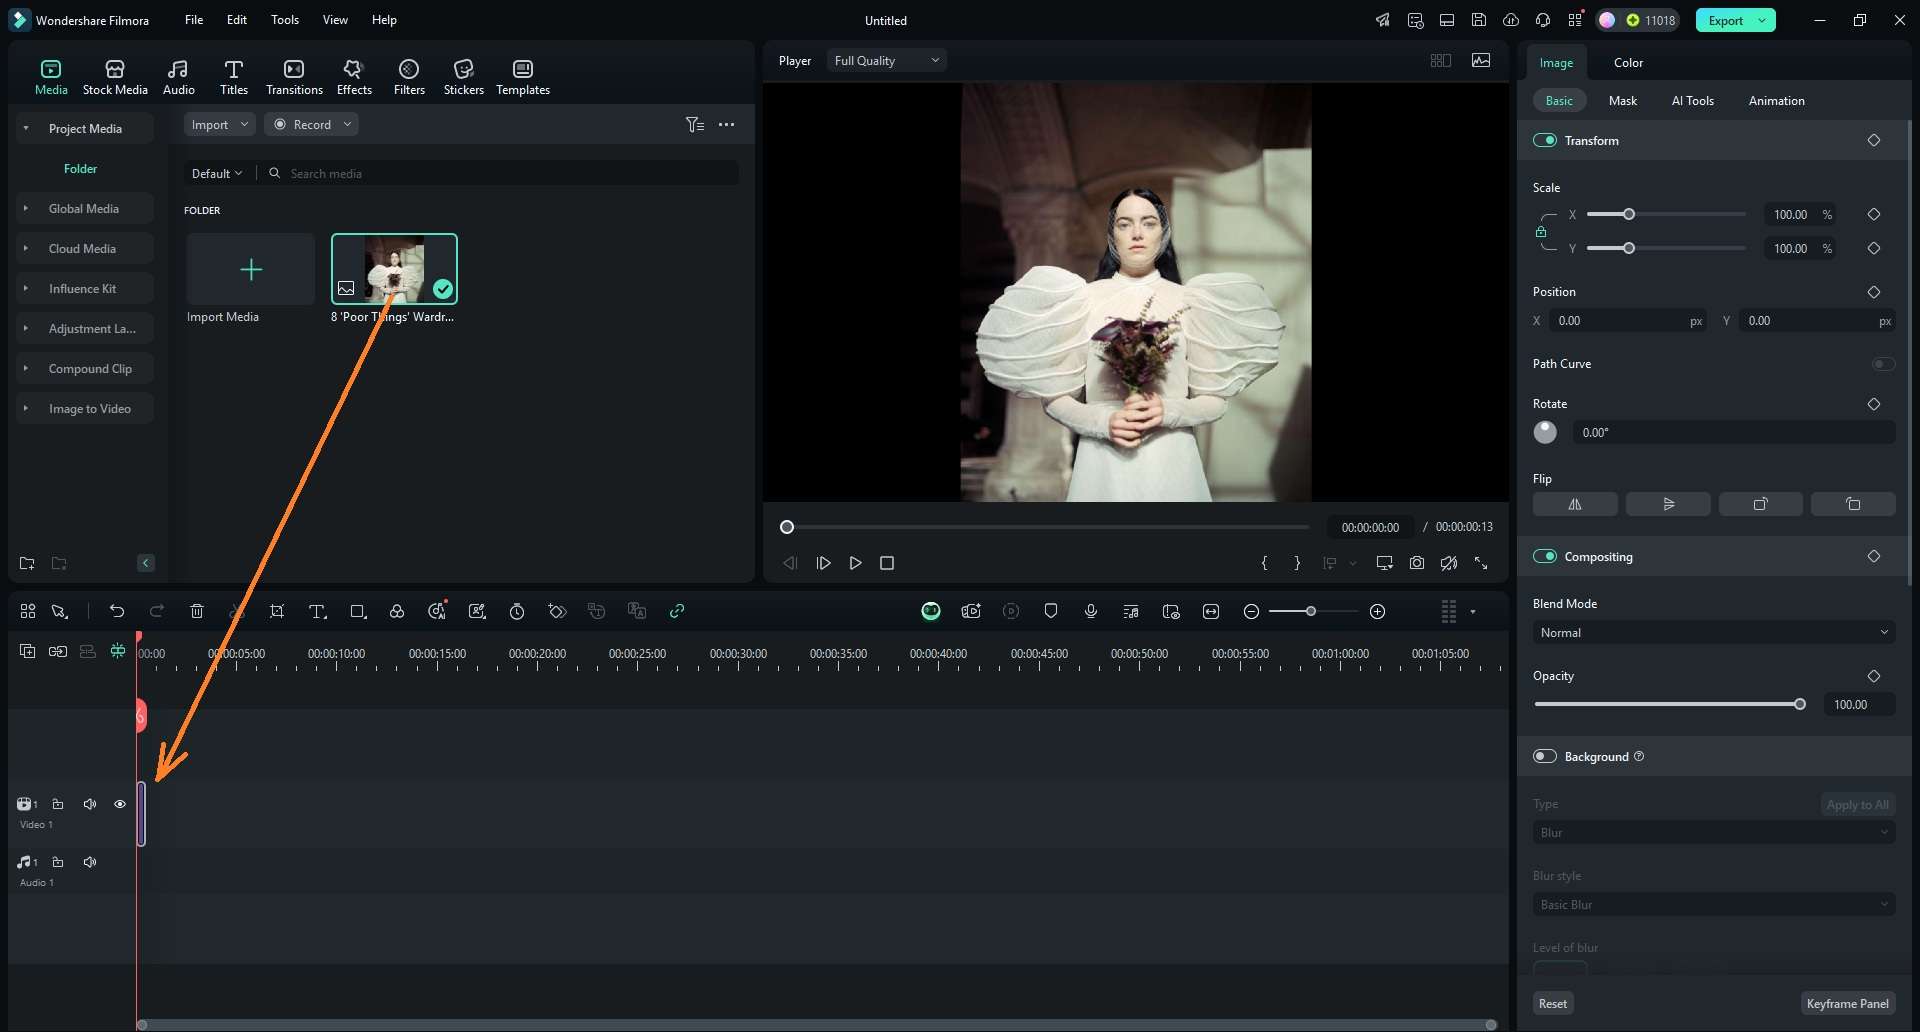Click the rotate 90 degrees clockwise button
1920x1032 pixels.
pyautogui.click(x=1761, y=504)
